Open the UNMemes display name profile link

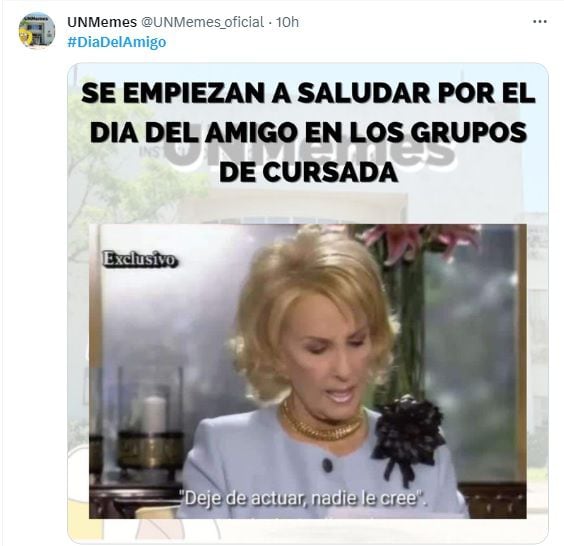102,22
